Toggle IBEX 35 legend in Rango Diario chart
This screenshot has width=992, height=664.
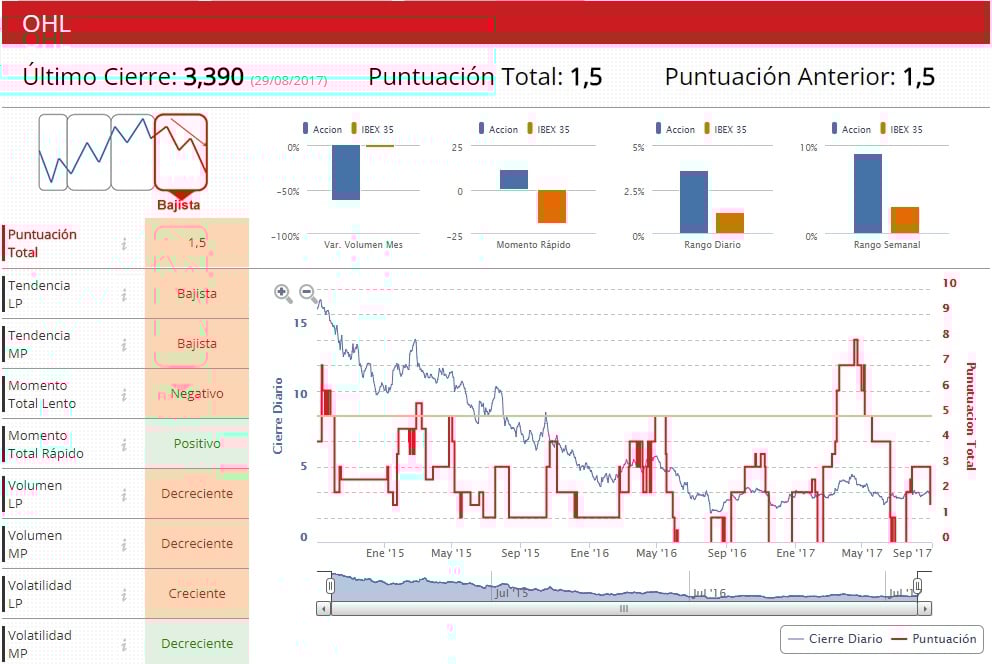(x=725, y=129)
